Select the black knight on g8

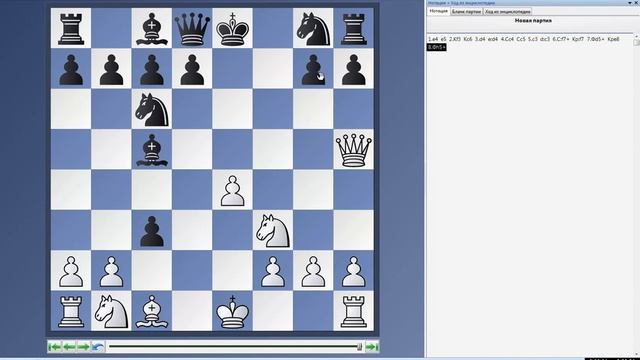(x=313, y=29)
